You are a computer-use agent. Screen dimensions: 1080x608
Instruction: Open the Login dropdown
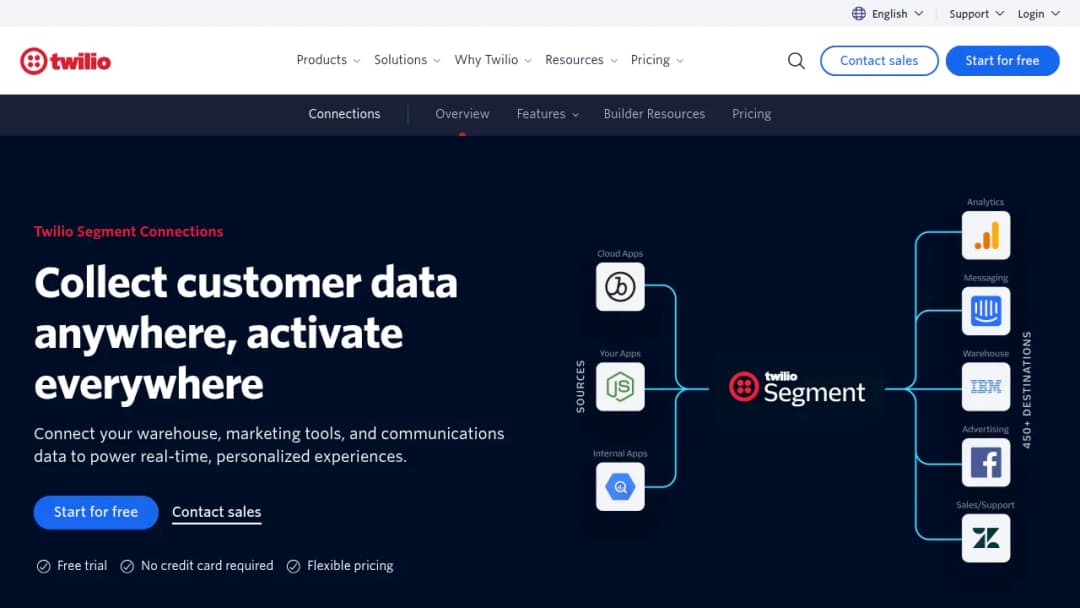point(1038,14)
